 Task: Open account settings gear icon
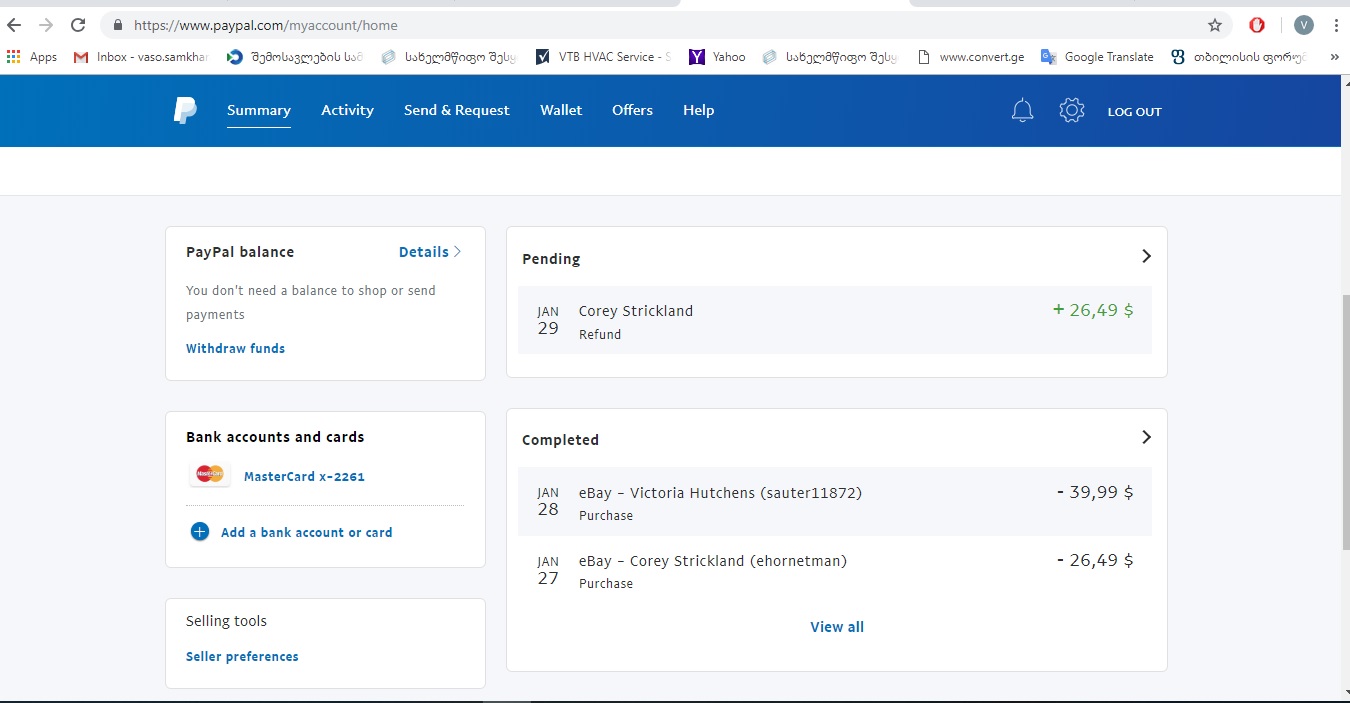[x=1071, y=111]
